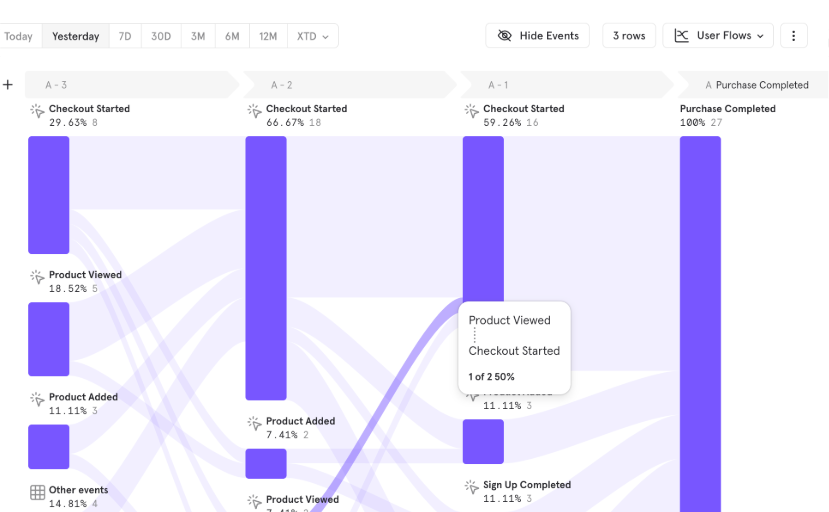
Task: Click event icon beside A-2 Product Viewed
Action: [x=254, y=501]
